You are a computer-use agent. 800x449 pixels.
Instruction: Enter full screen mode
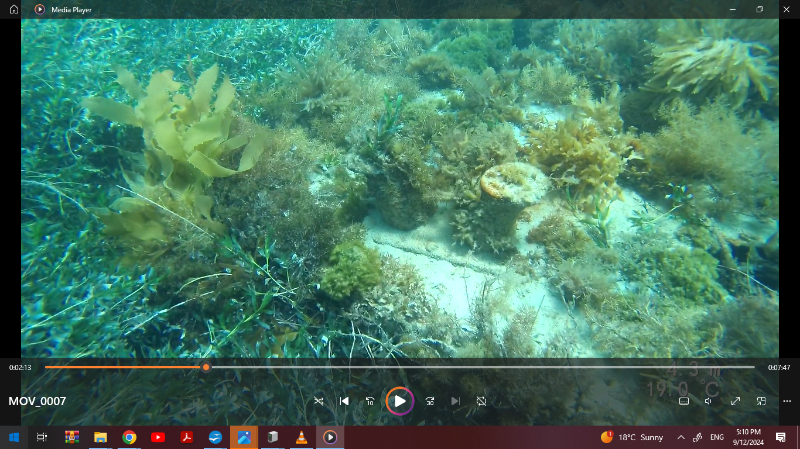point(735,401)
